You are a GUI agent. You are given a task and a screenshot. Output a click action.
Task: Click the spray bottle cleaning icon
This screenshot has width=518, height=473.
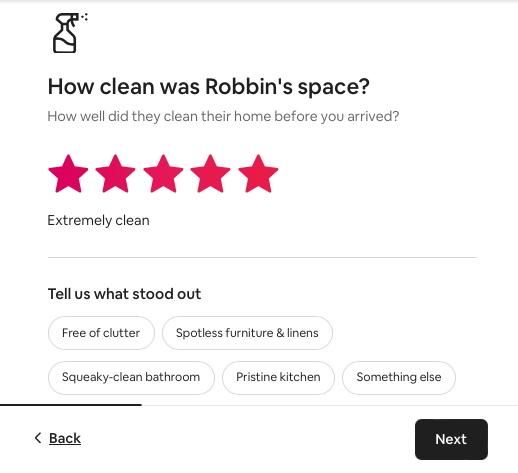click(70, 33)
